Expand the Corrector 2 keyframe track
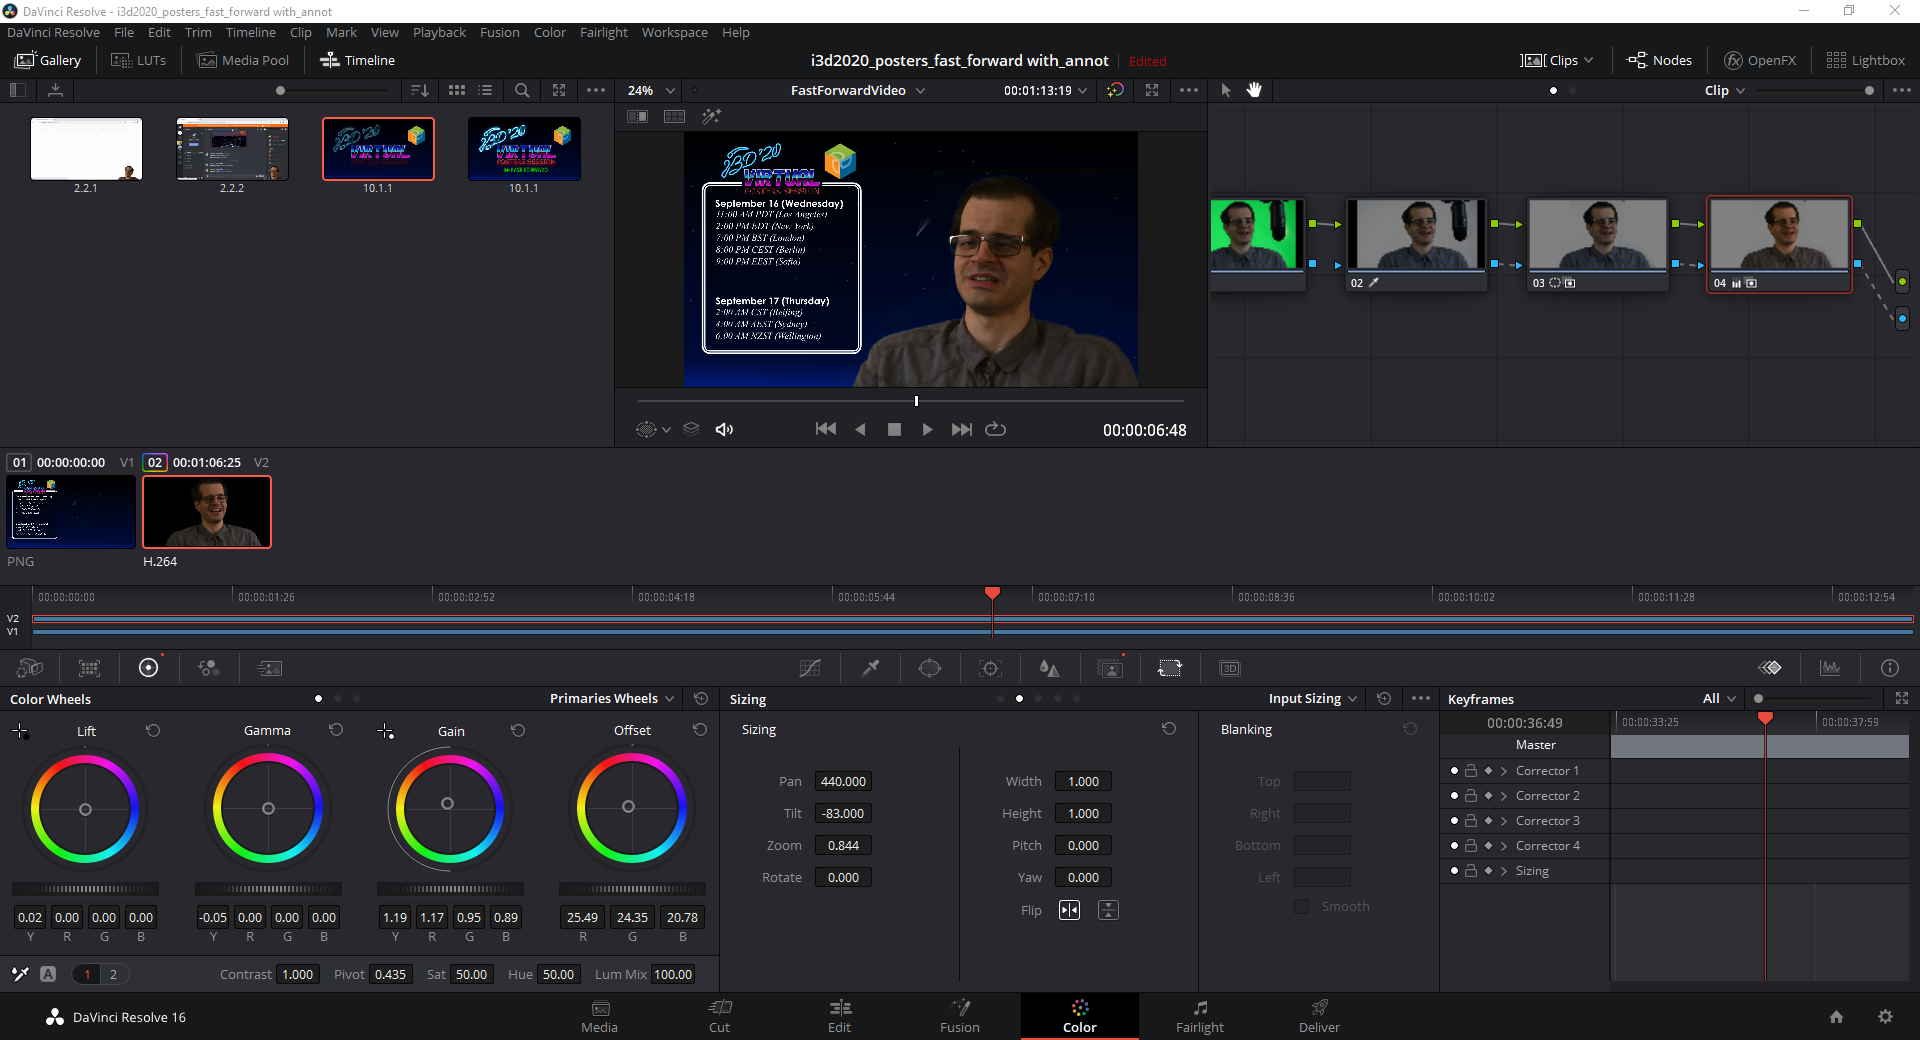This screenshot has height=1040, width=1920. pos(1503,796)
